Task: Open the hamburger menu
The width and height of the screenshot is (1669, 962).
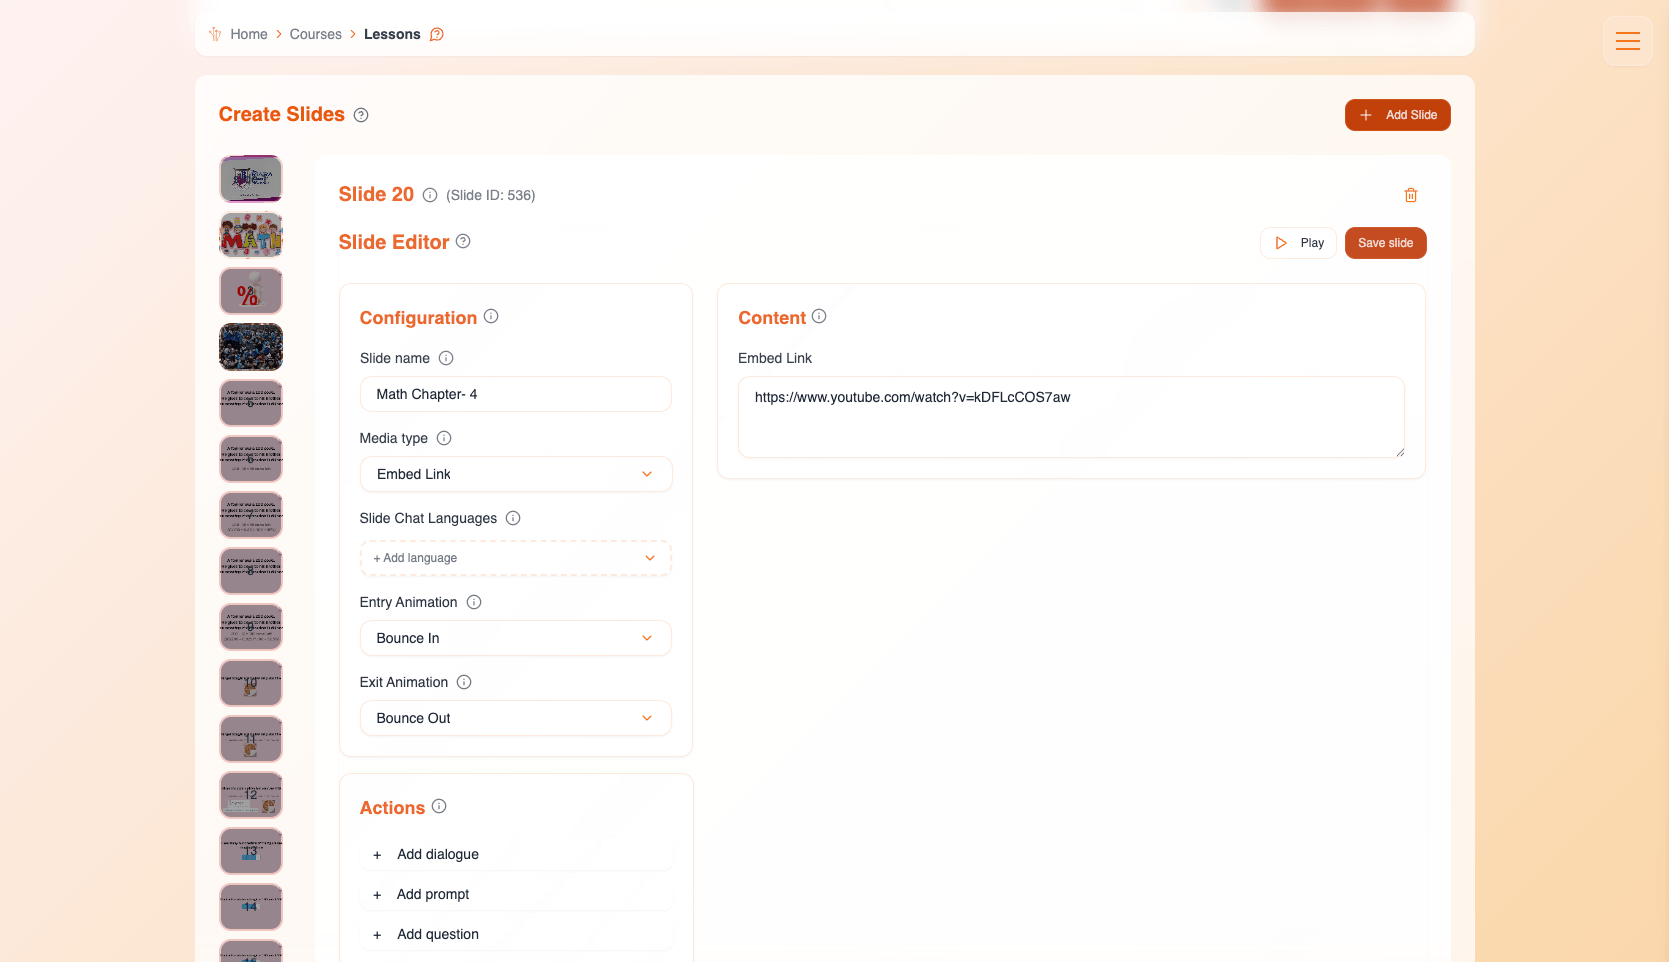Action: 1627,41
